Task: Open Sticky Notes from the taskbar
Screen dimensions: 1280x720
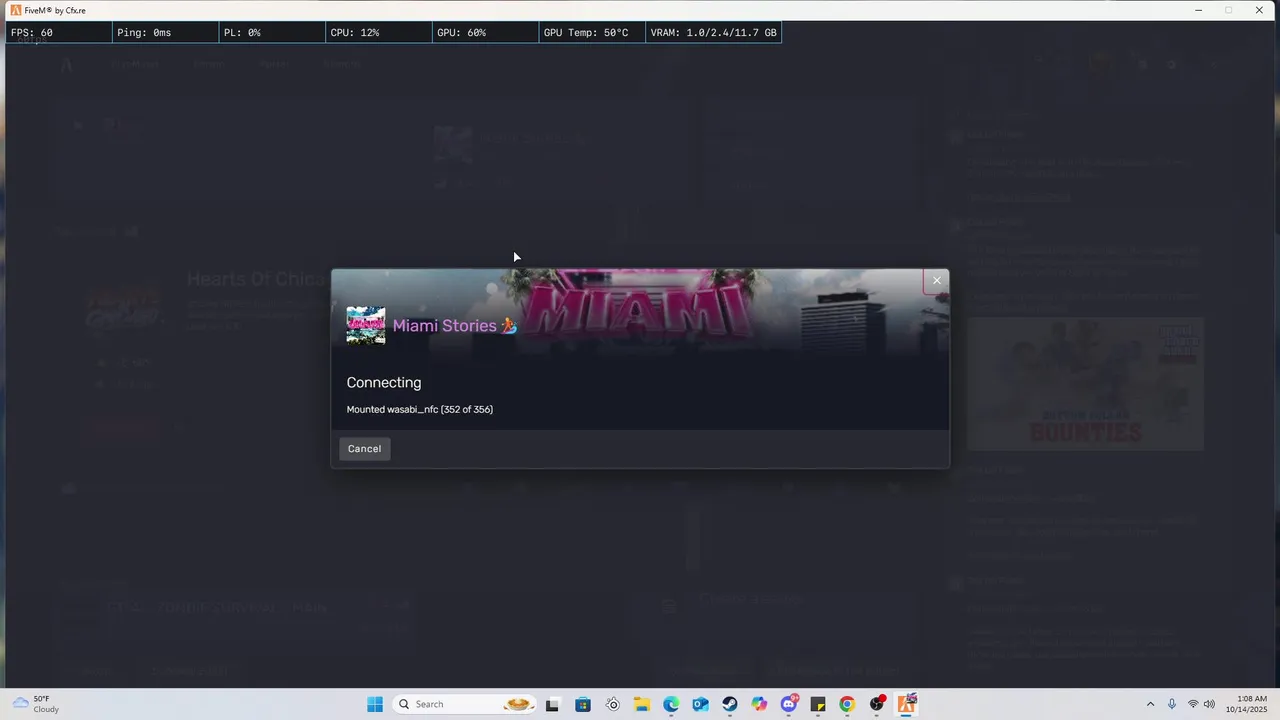Action: (x=818, y=704)
